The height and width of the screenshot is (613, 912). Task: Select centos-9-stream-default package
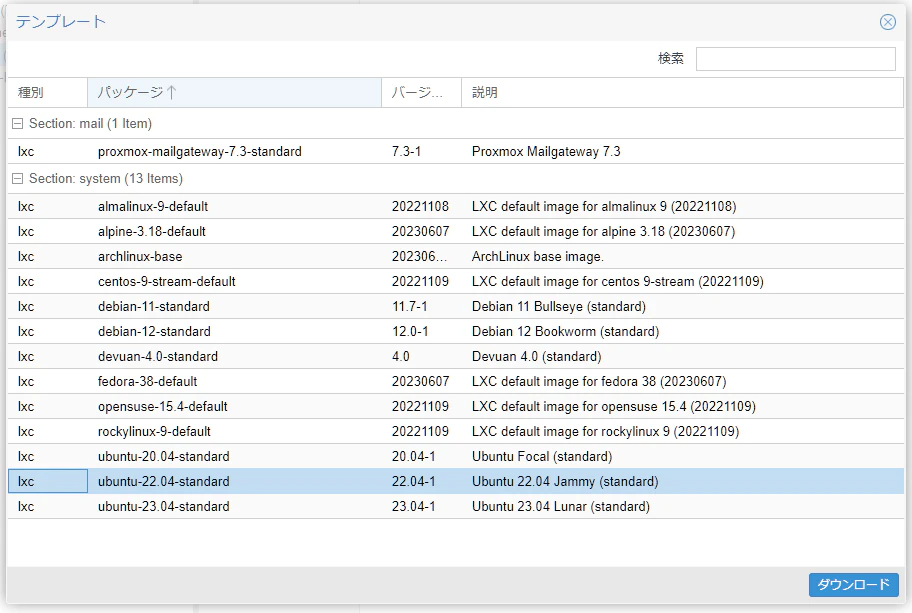167,281
